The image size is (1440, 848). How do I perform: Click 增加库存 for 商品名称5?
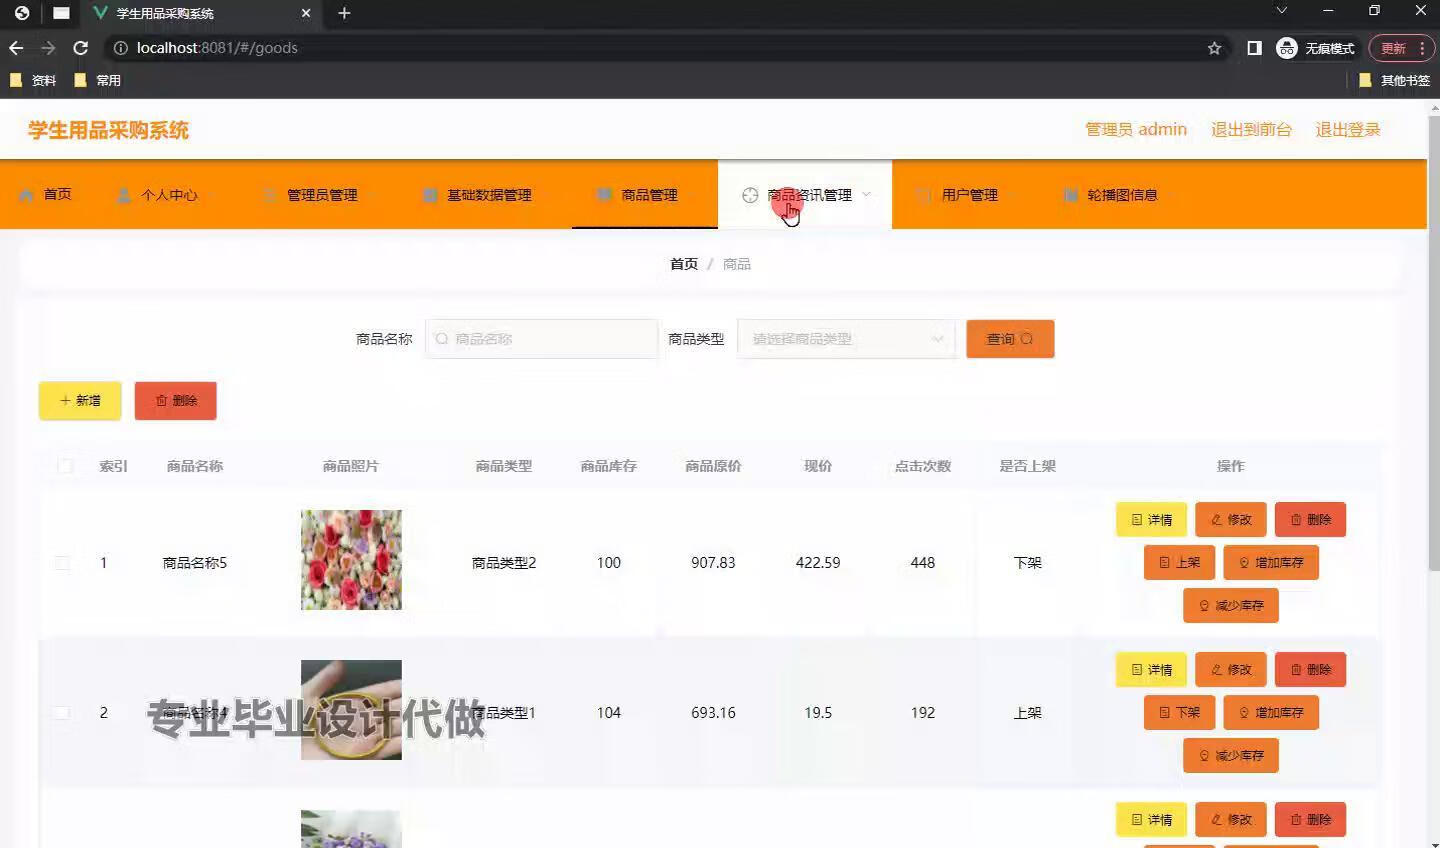tap(1271, 563)
